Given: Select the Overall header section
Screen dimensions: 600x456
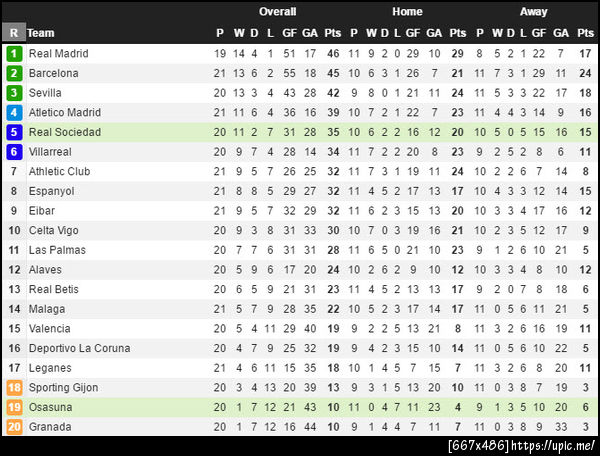Looking at the screenshot, I should (x=277, y=12).
